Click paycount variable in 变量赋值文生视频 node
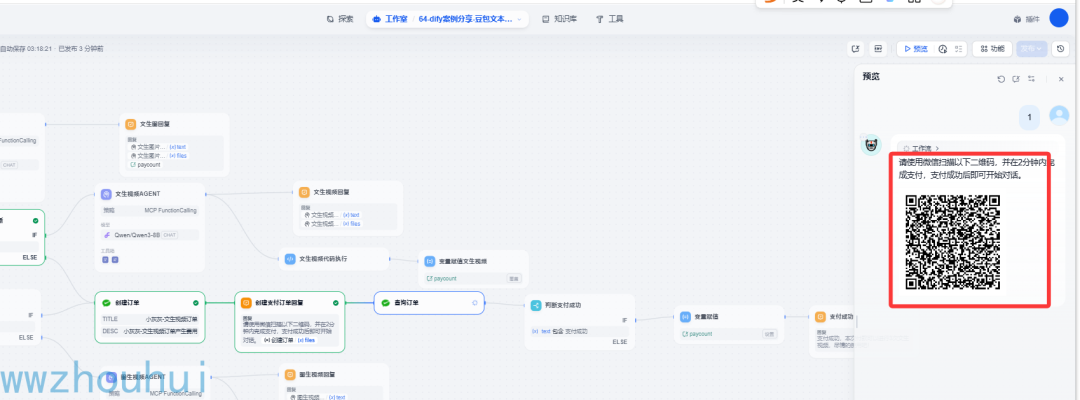The width and height of the screenshot is (1080, 400). [x=444, y=279]
